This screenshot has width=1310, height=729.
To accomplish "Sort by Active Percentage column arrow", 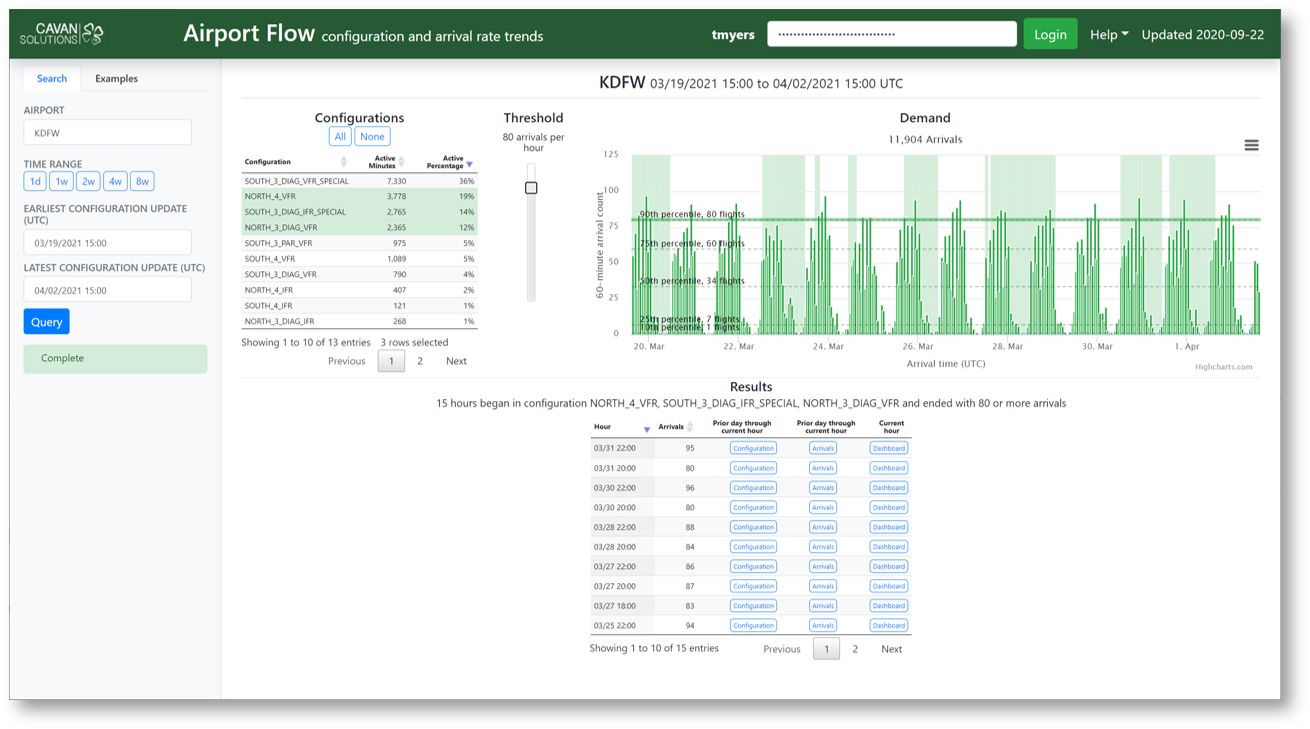I will 469,163.
